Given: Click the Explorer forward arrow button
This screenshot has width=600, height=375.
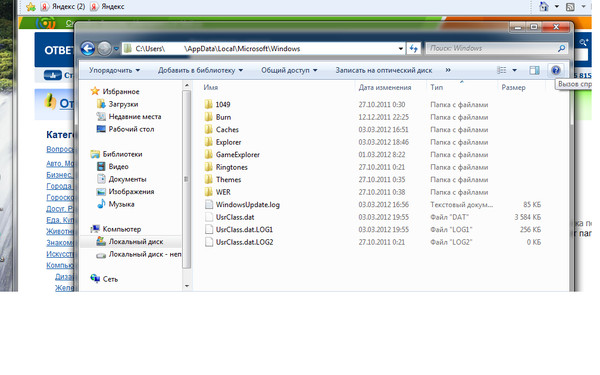Looking at the screenshot, I should coord(104,49).
